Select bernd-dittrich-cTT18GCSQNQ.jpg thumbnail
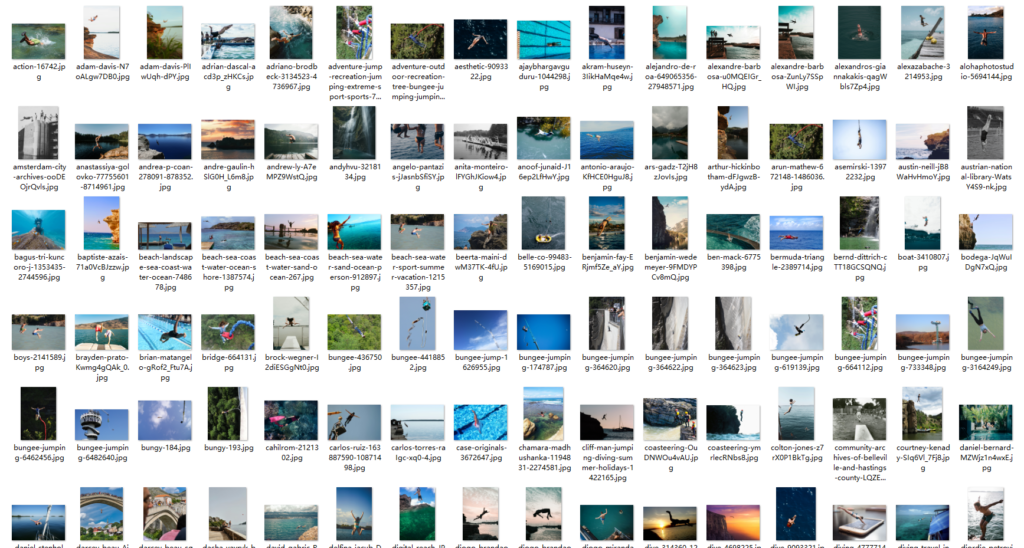 (860, 223)
